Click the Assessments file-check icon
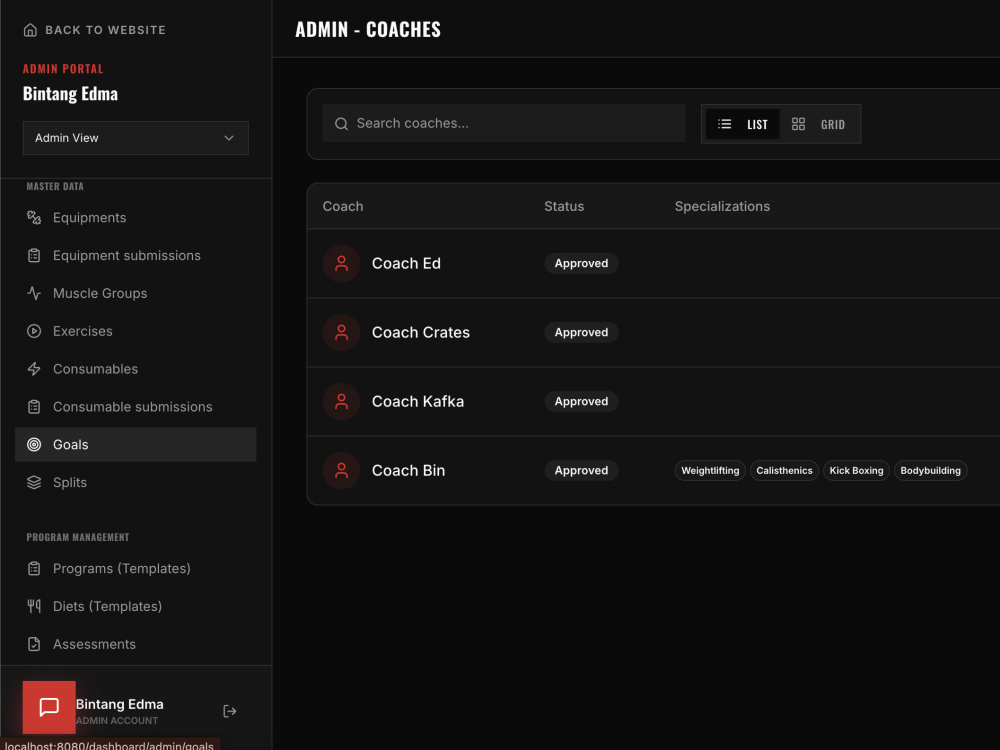The height and width of the screenshot is (750, 1000). (x=34, y=644)
